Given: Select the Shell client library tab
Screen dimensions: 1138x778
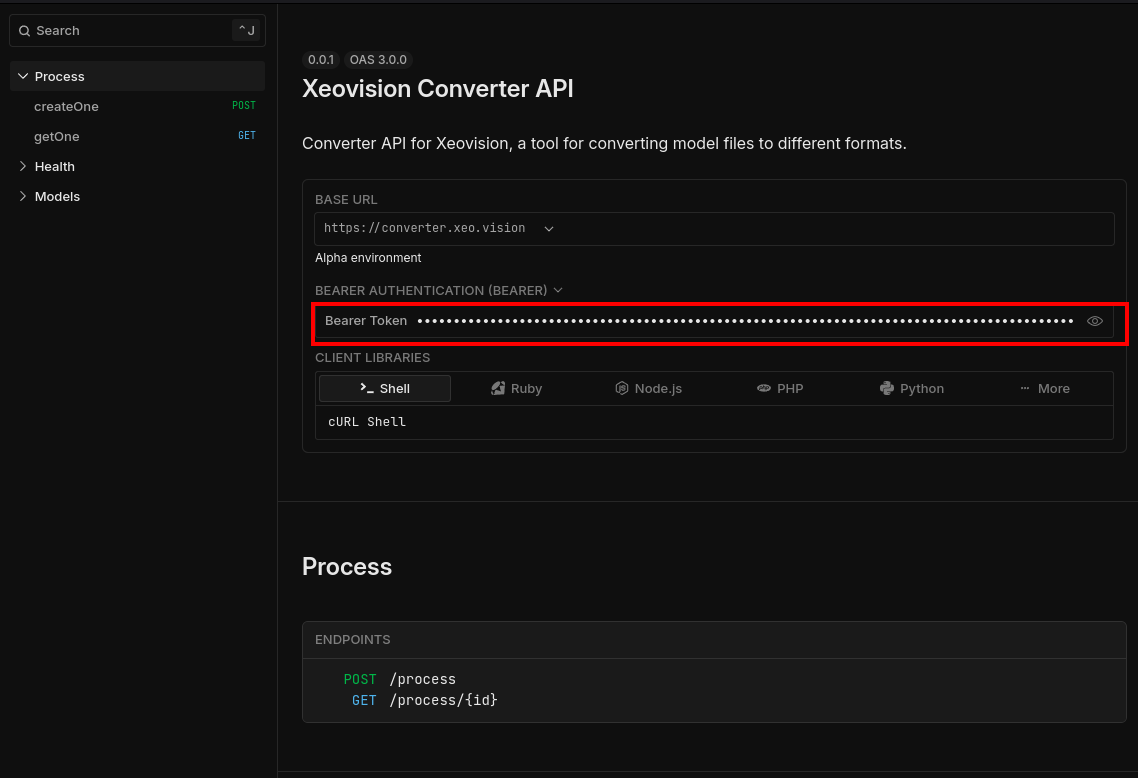Looking at the screenshot, I should tap(385, 388).
